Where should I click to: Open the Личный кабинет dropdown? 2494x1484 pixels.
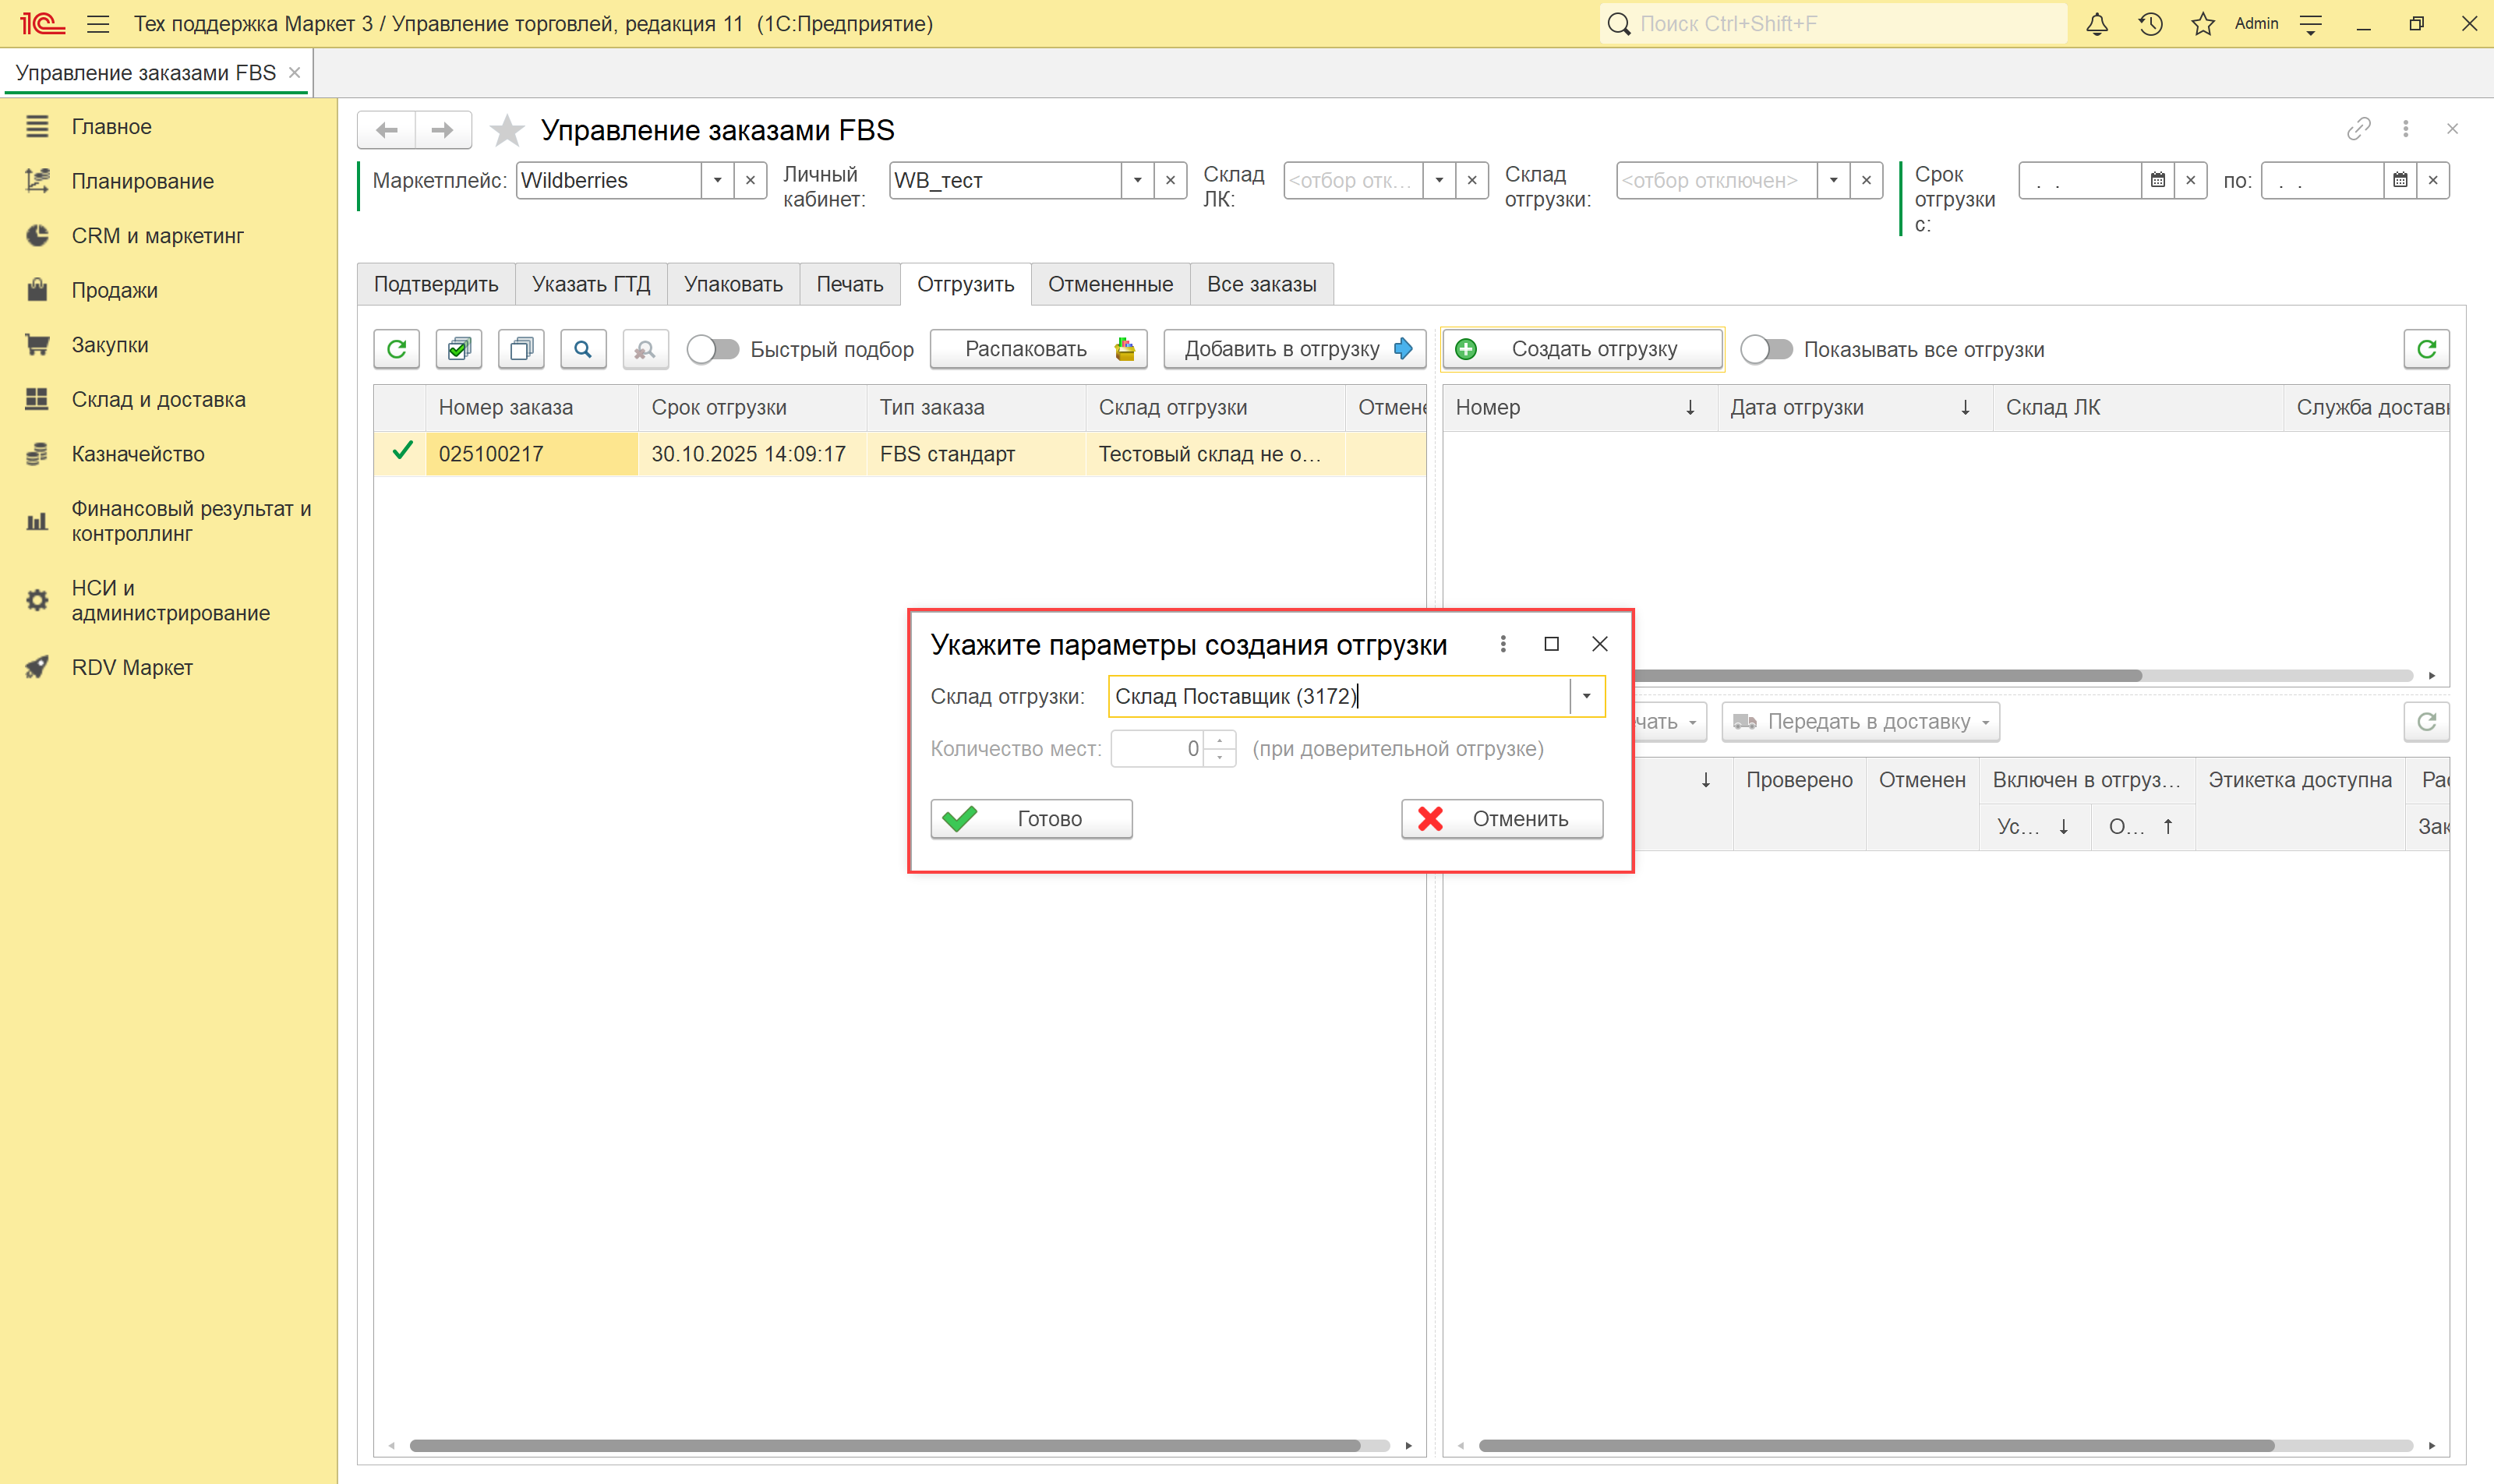tap(1137, 181)
